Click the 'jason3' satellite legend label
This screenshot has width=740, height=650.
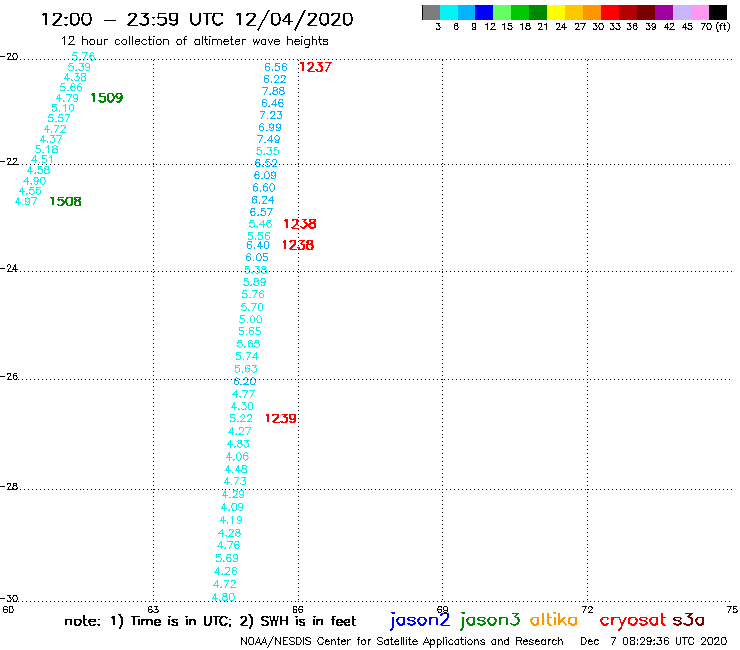tap(490, 620)
